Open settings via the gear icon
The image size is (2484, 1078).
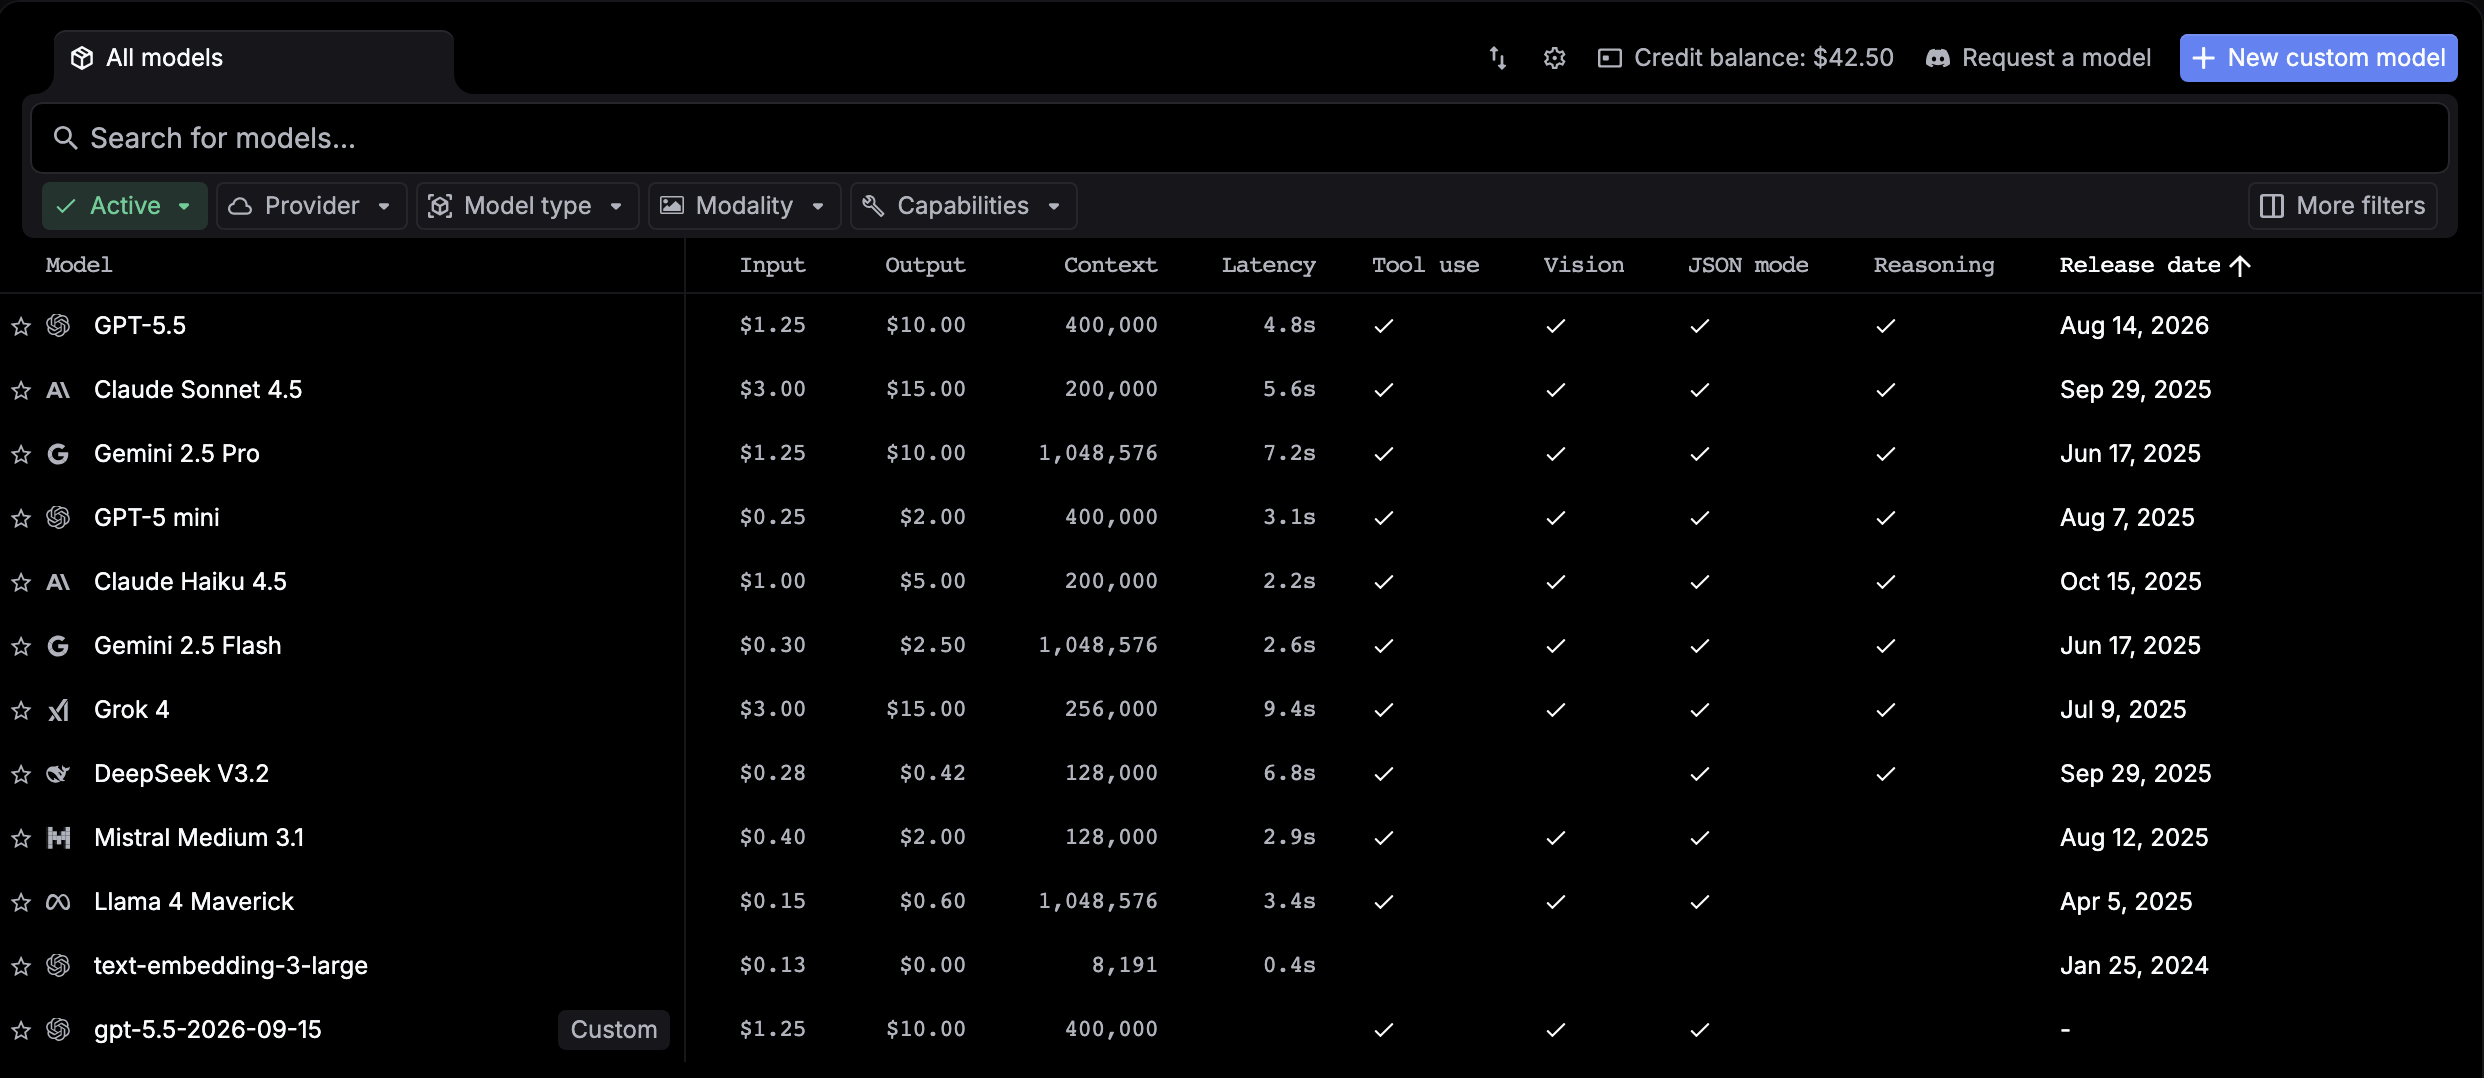pos(1554,58)
